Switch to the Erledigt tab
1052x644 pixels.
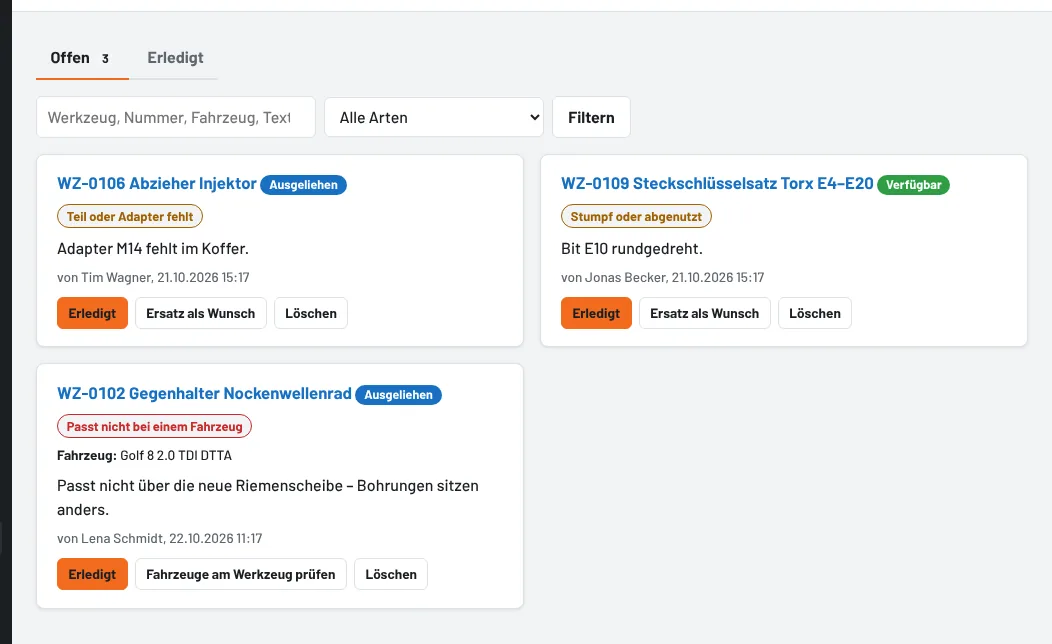175,58
